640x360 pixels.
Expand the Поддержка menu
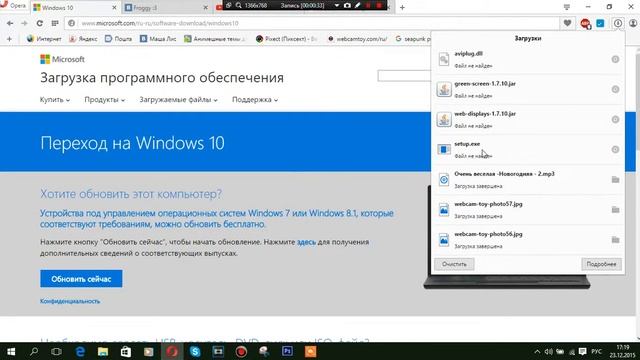(255, 100)
